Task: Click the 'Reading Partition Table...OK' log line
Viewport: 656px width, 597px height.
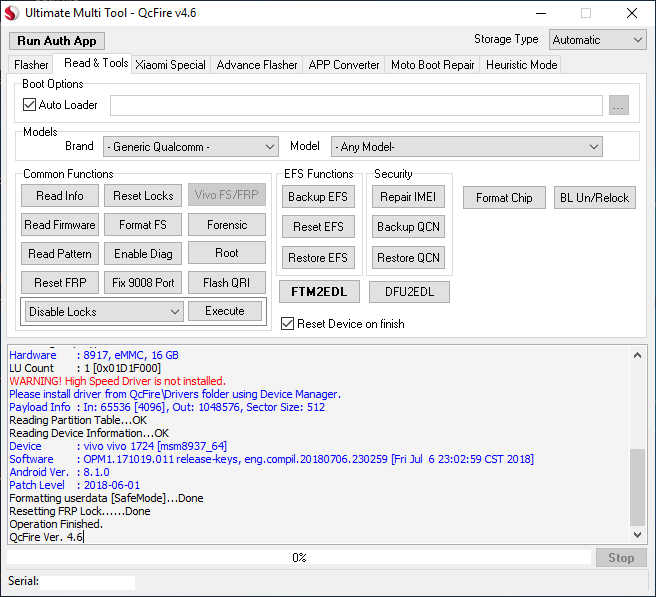Action: coord(78,420)
